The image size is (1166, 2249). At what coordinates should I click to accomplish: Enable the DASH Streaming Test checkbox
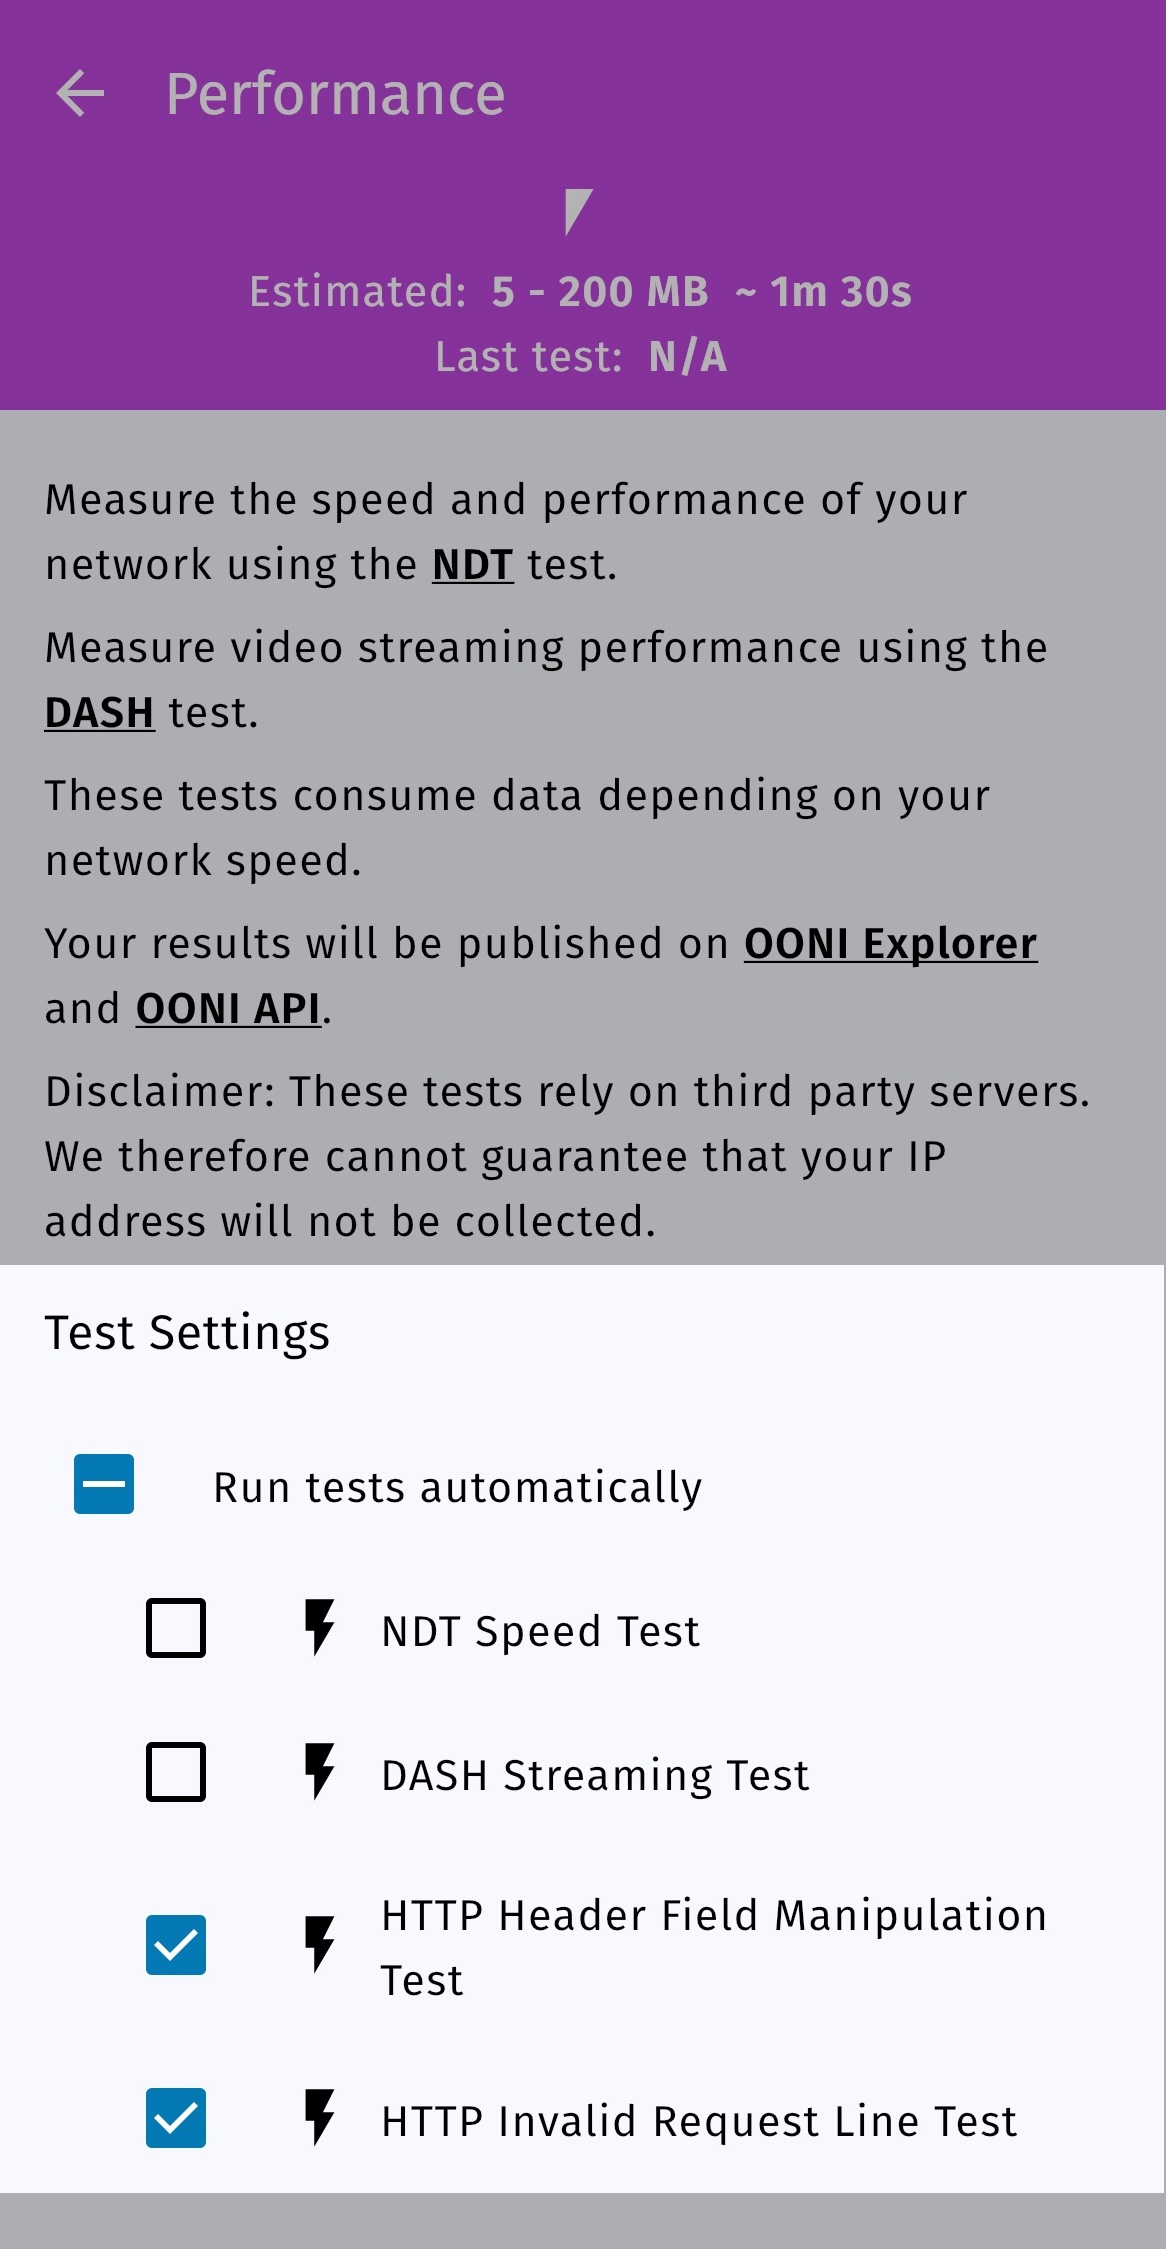pos(176,1772)
